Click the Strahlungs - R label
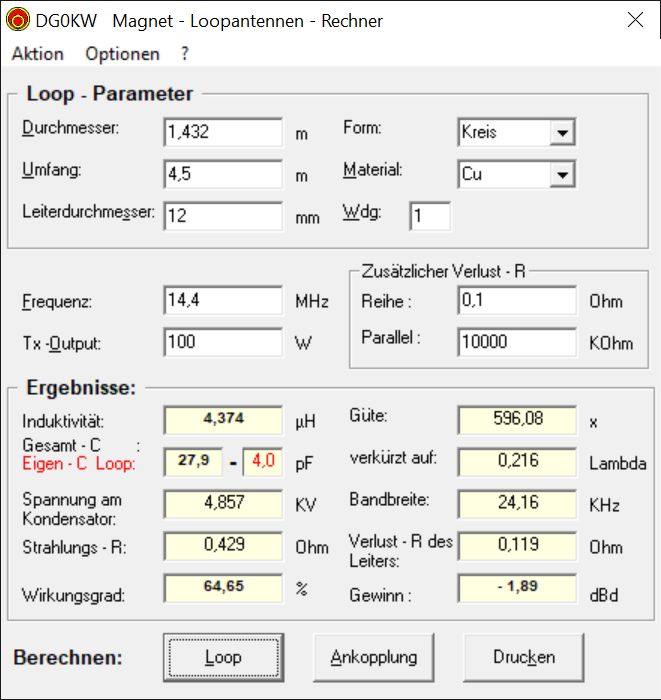 74,548
